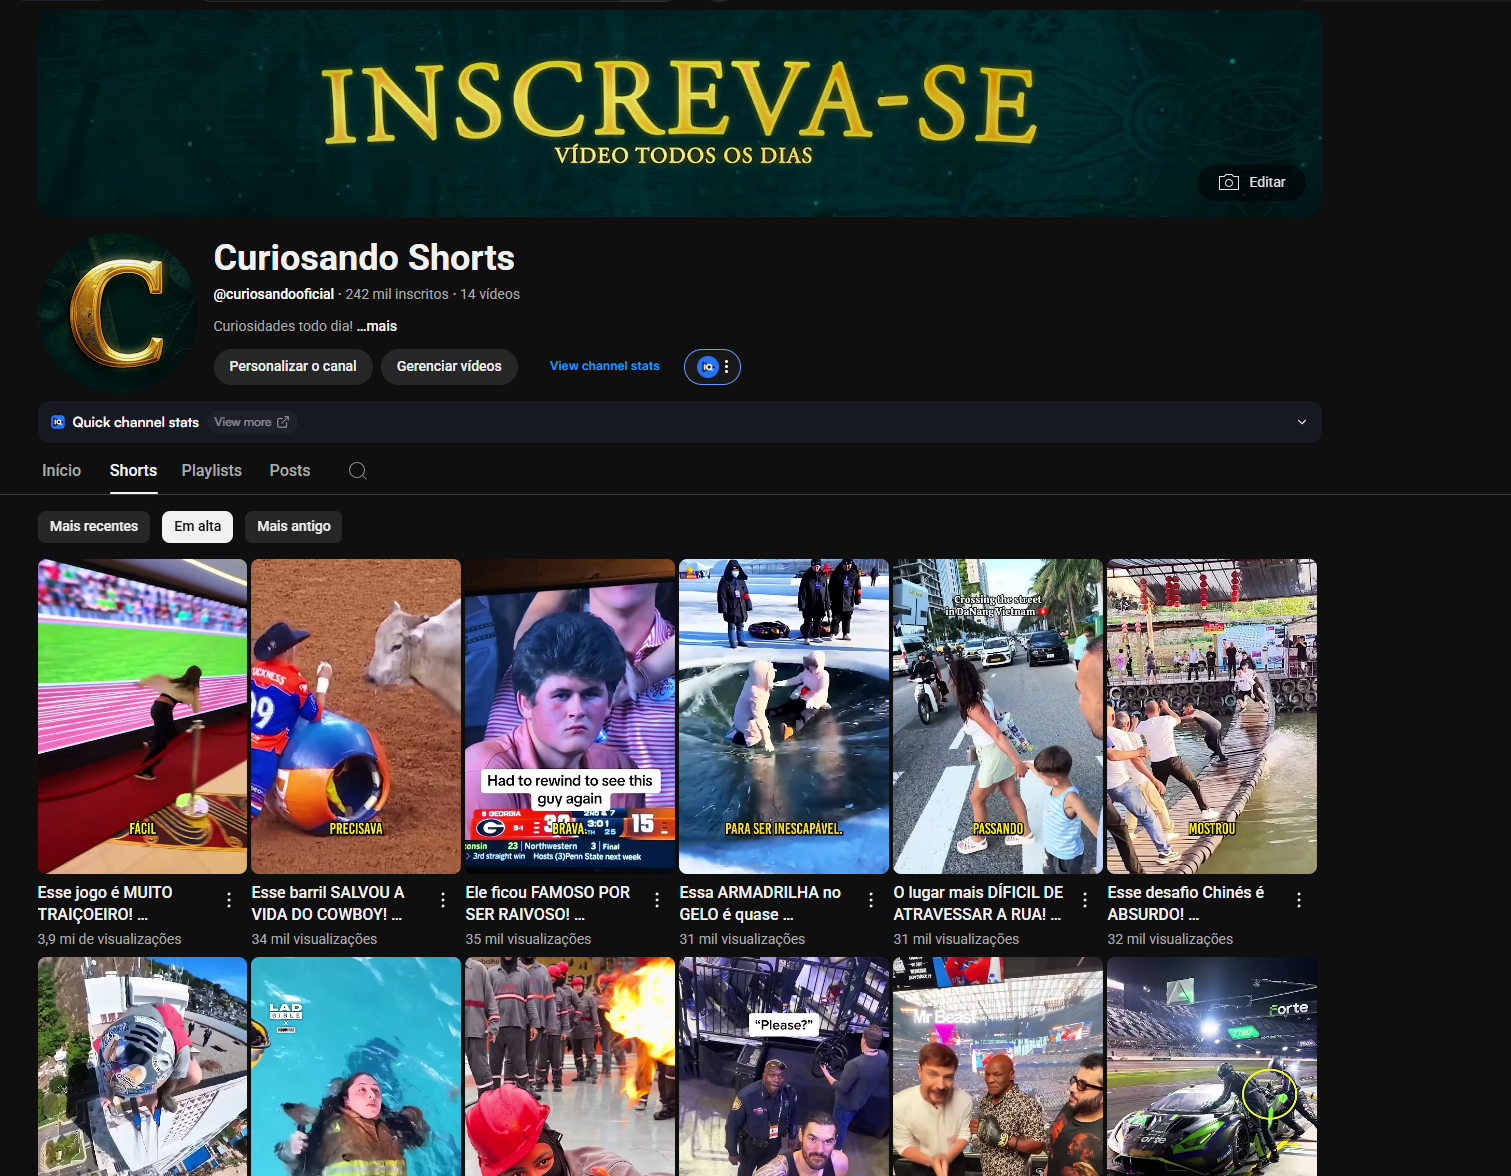The width and height of the screenshot is (1511, 1176).
Task: Click 'Personalizar o canal' button
Action: (x=293, y=367)
